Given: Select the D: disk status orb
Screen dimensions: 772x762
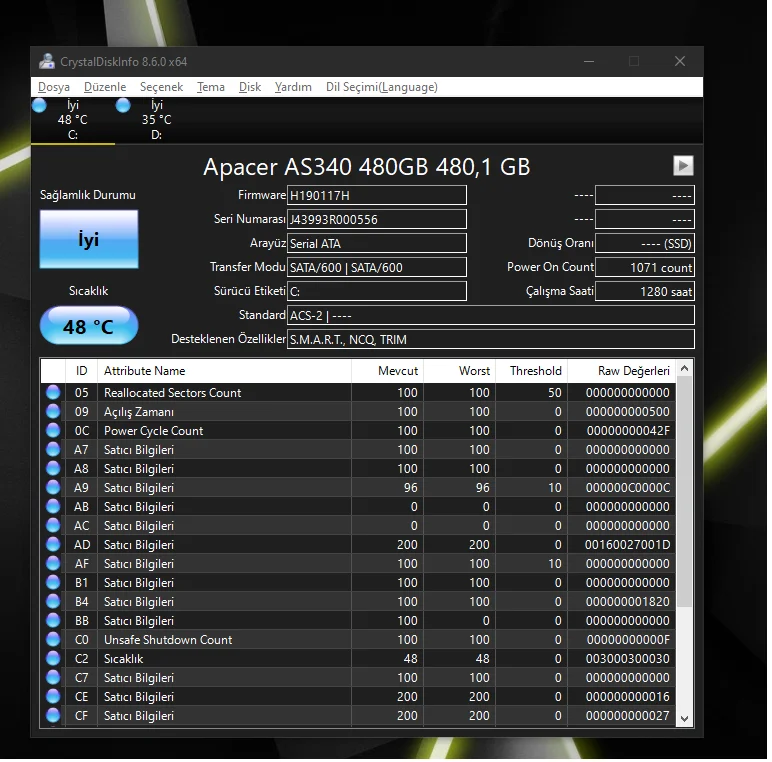Looking at the screenshot, I should pos(123,105).
